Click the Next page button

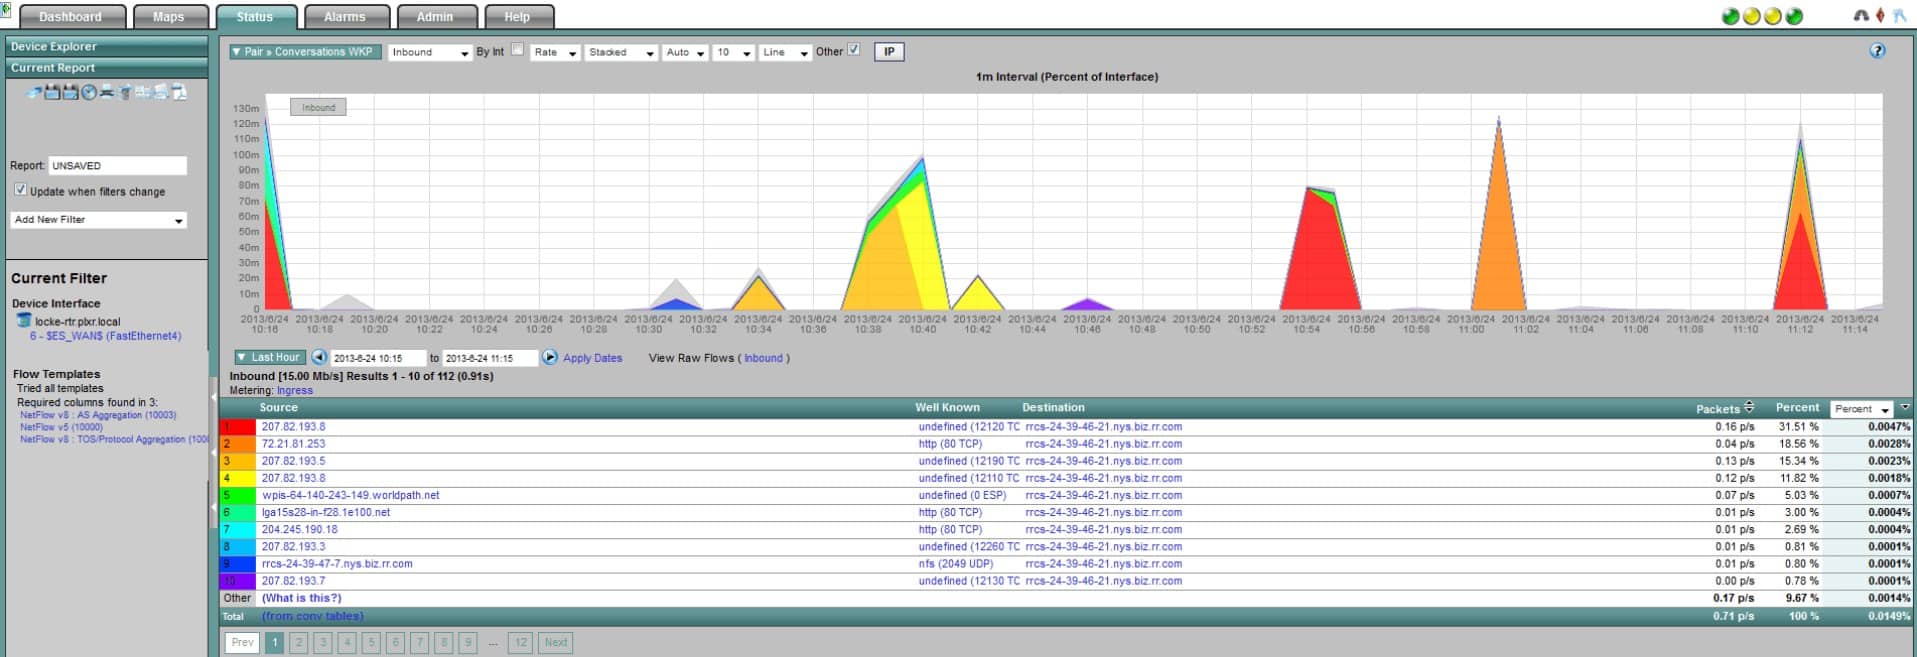point(555,643)
